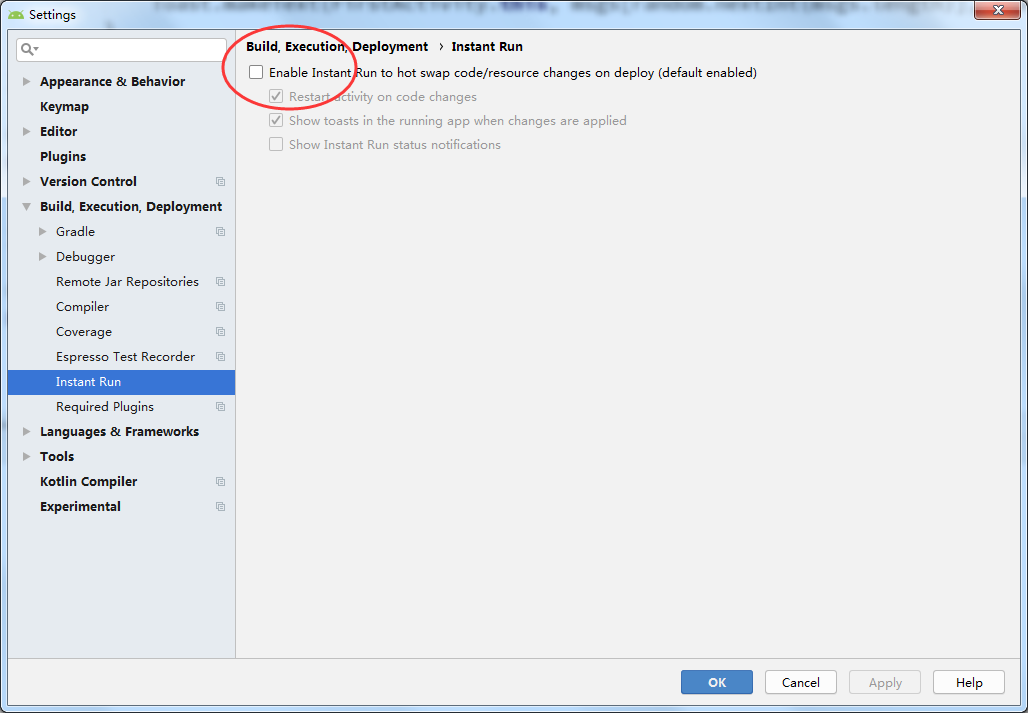
Task: Open Plugins settings page
Action: click(x=63, y=156)
